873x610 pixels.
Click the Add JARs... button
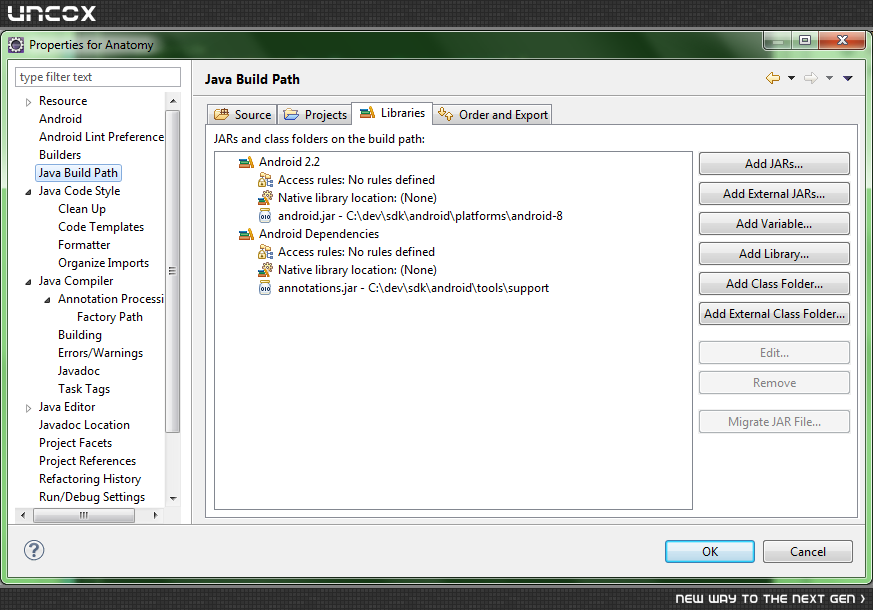[x=774, y=164]
